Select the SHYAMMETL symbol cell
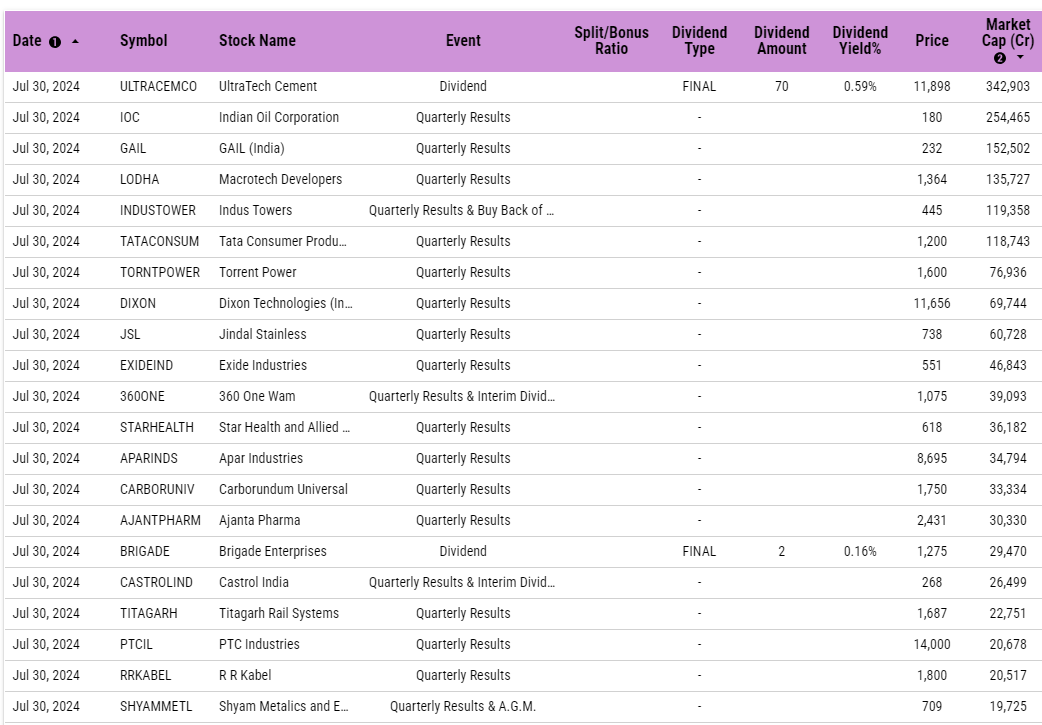This screenshot has height=725, width=1042. 156,706
